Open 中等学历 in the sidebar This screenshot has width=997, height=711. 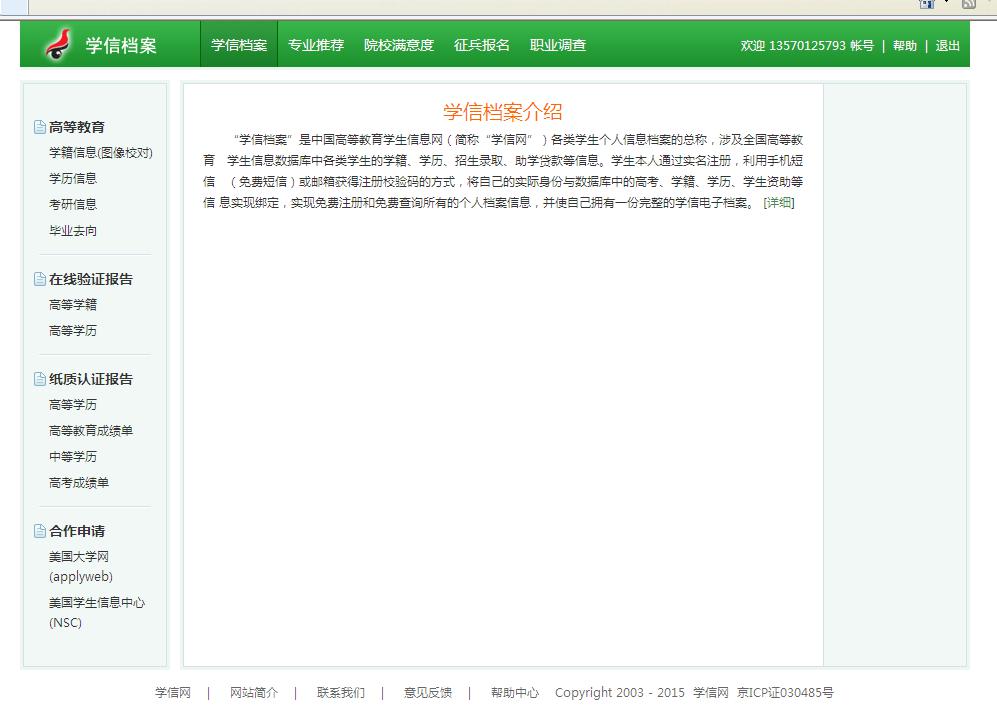click(x=73, y=457)
